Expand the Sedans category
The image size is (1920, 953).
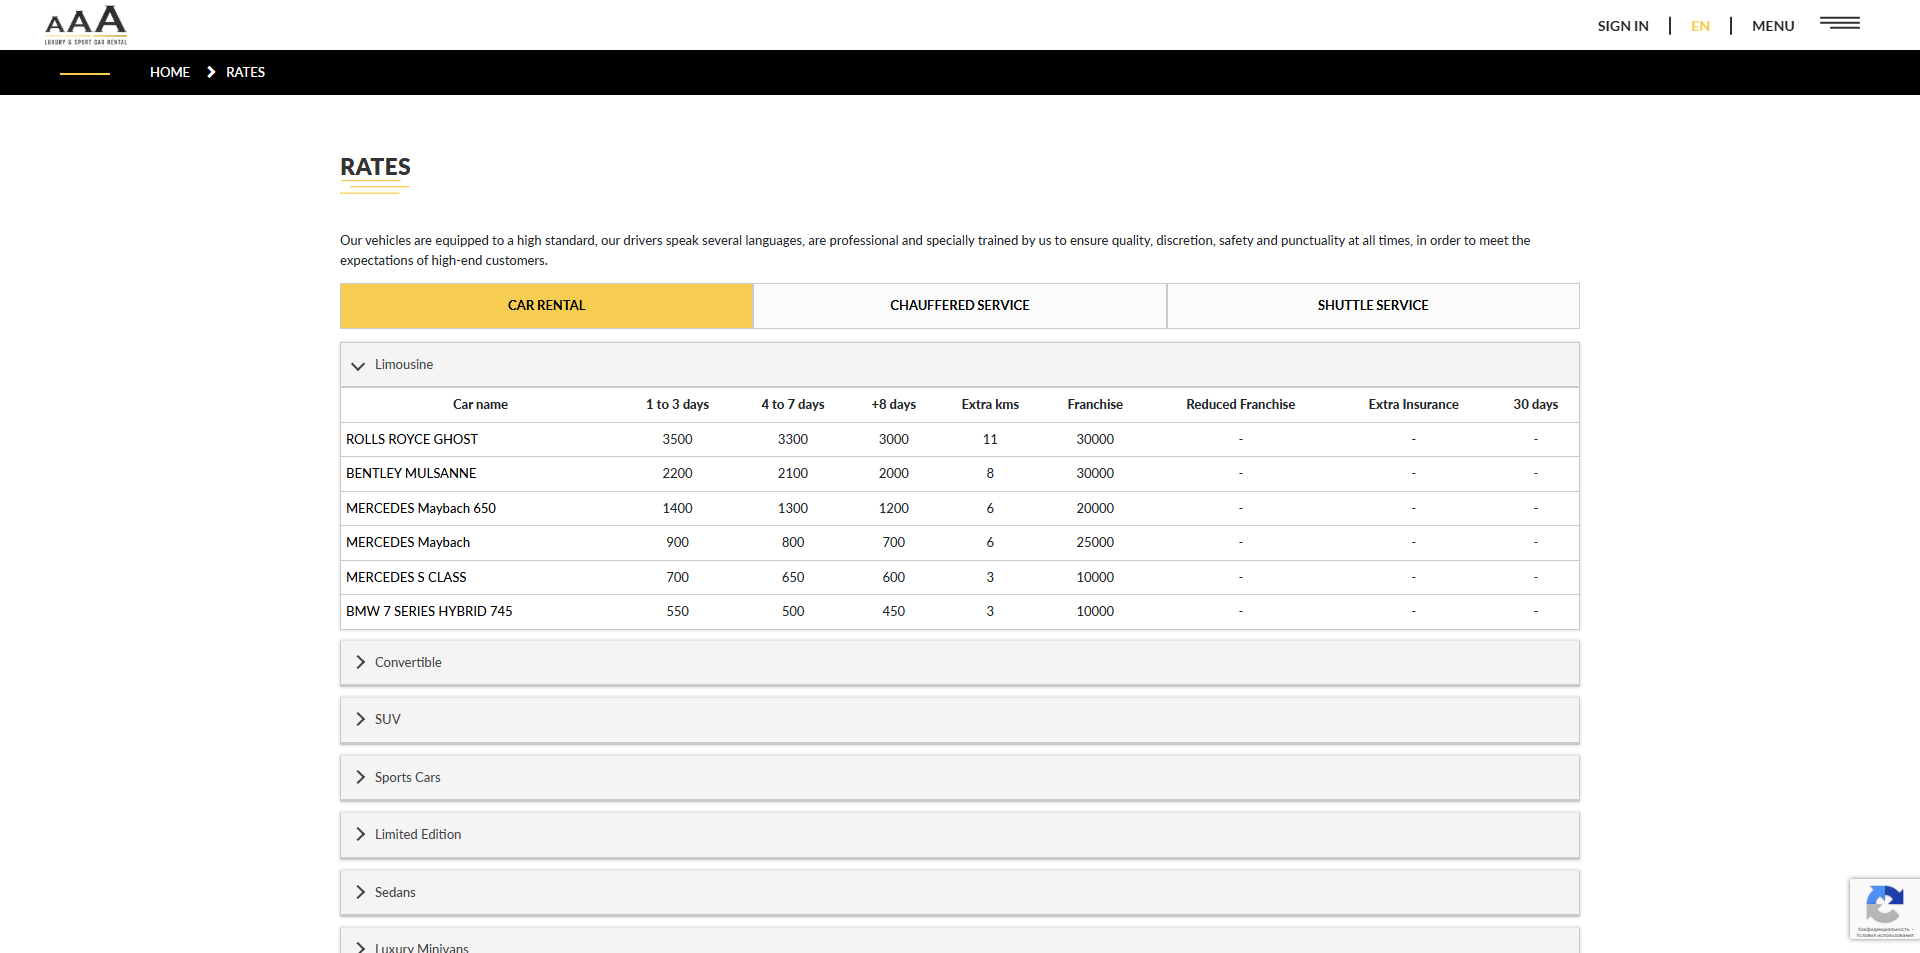click(394, 892)
